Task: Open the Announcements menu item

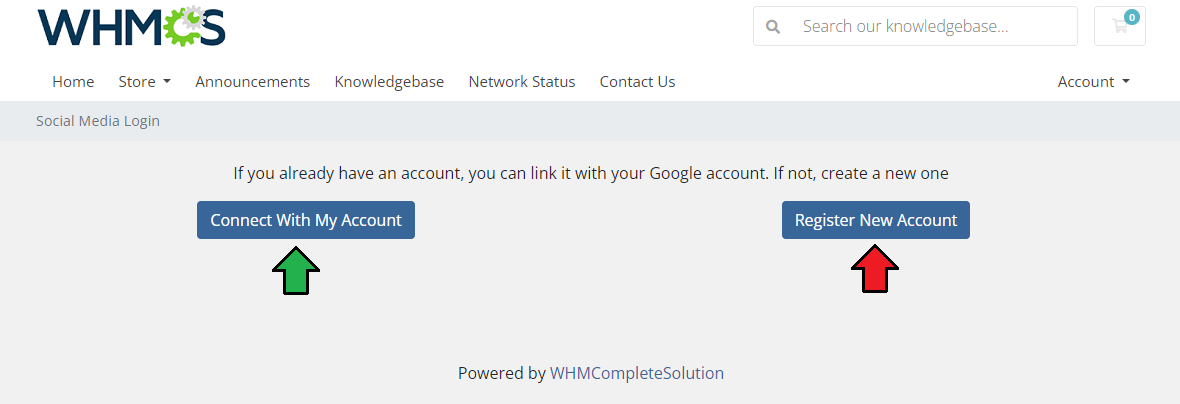Action: pyautogui.click(x=253, y=81)
